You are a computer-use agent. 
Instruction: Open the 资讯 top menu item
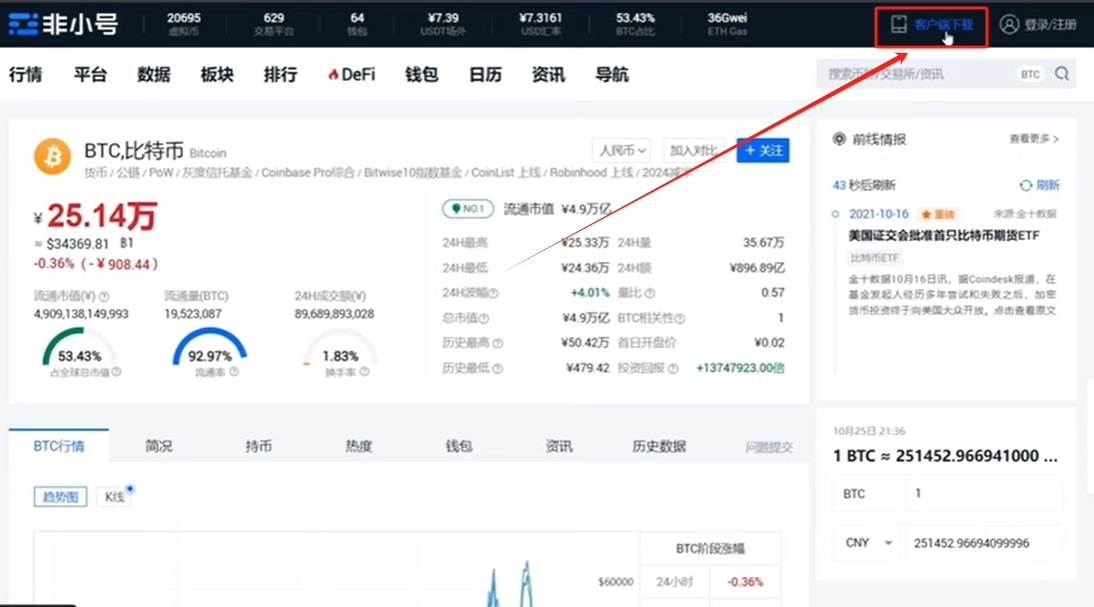[x=548, y=75]
